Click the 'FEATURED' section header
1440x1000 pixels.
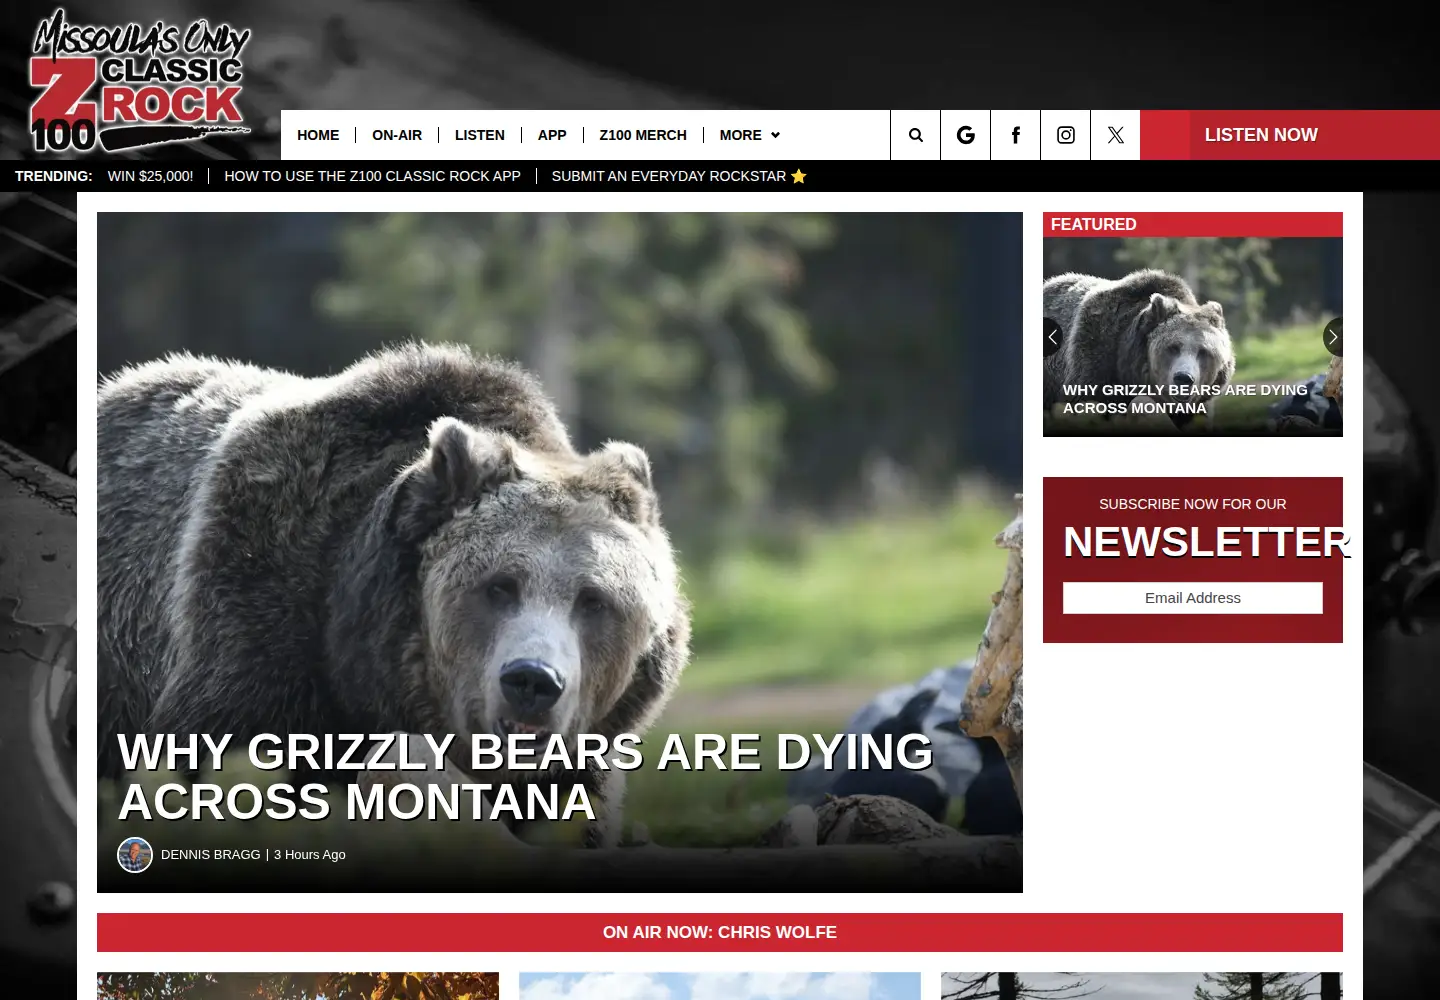click(x=1094, y=224)
